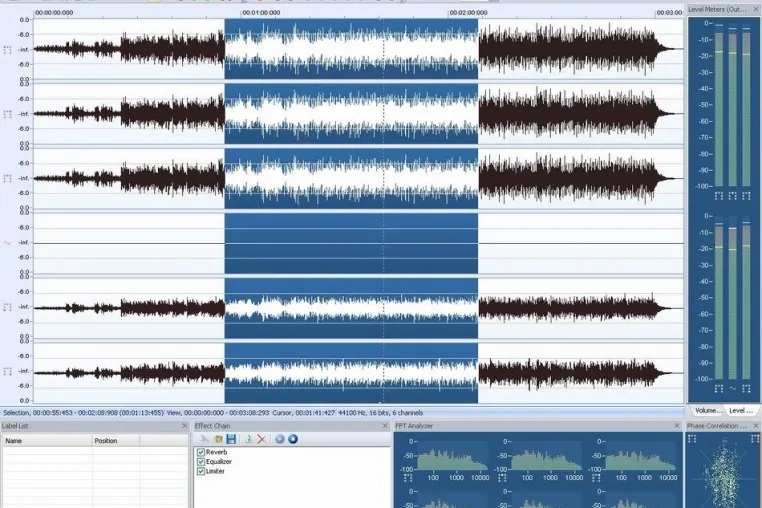The height and width of the screenshot is (508, 762).
Task: Click the 00:01:00:000 mark on the time ruler
Action: [x=261, y=13]
